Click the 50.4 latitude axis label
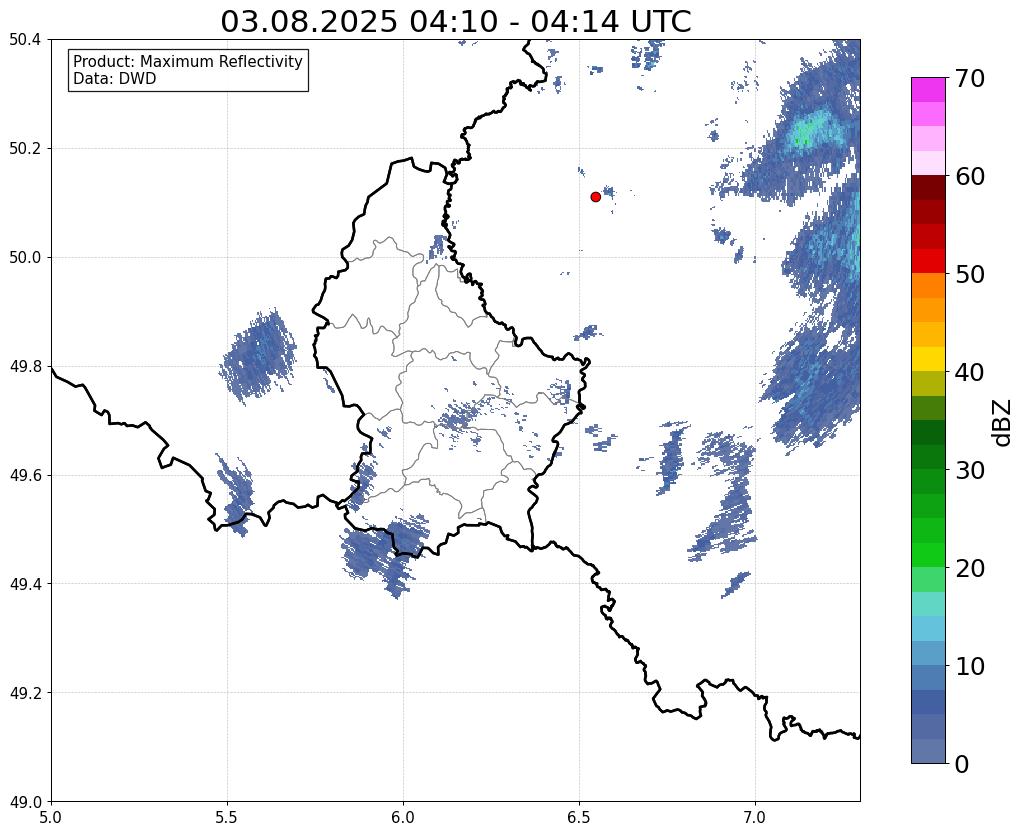1023x834 pixels. point(25,40)
